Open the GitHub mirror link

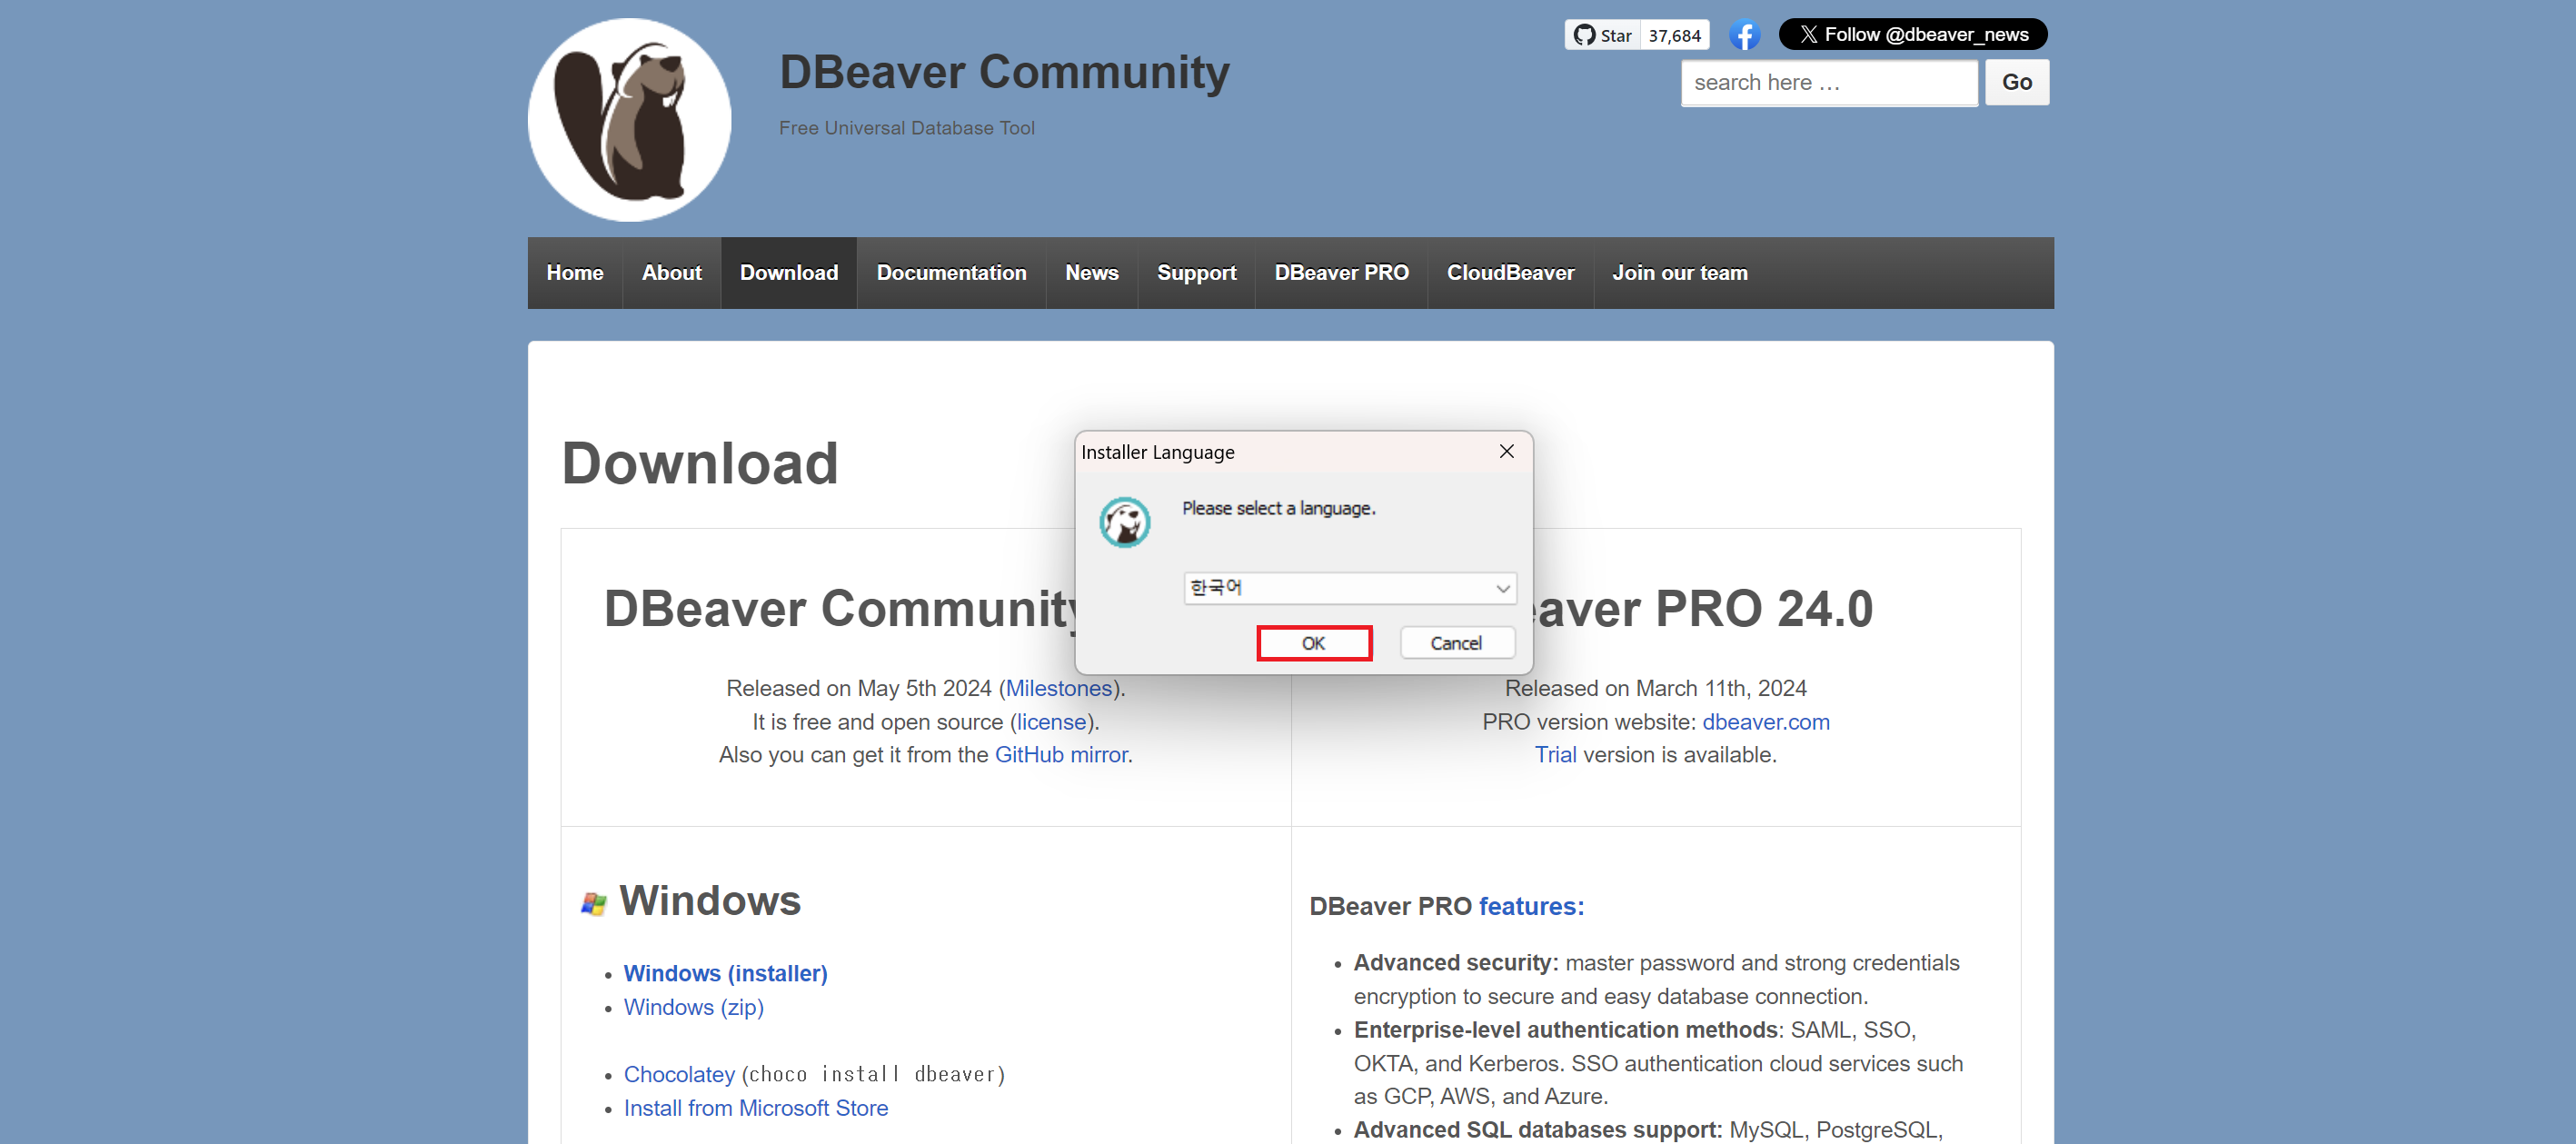pos(1061,754)
